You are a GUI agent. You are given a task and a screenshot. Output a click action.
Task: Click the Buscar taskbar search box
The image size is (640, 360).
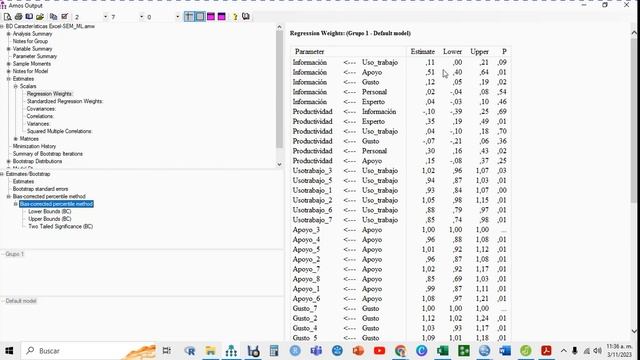click(87, 351)
